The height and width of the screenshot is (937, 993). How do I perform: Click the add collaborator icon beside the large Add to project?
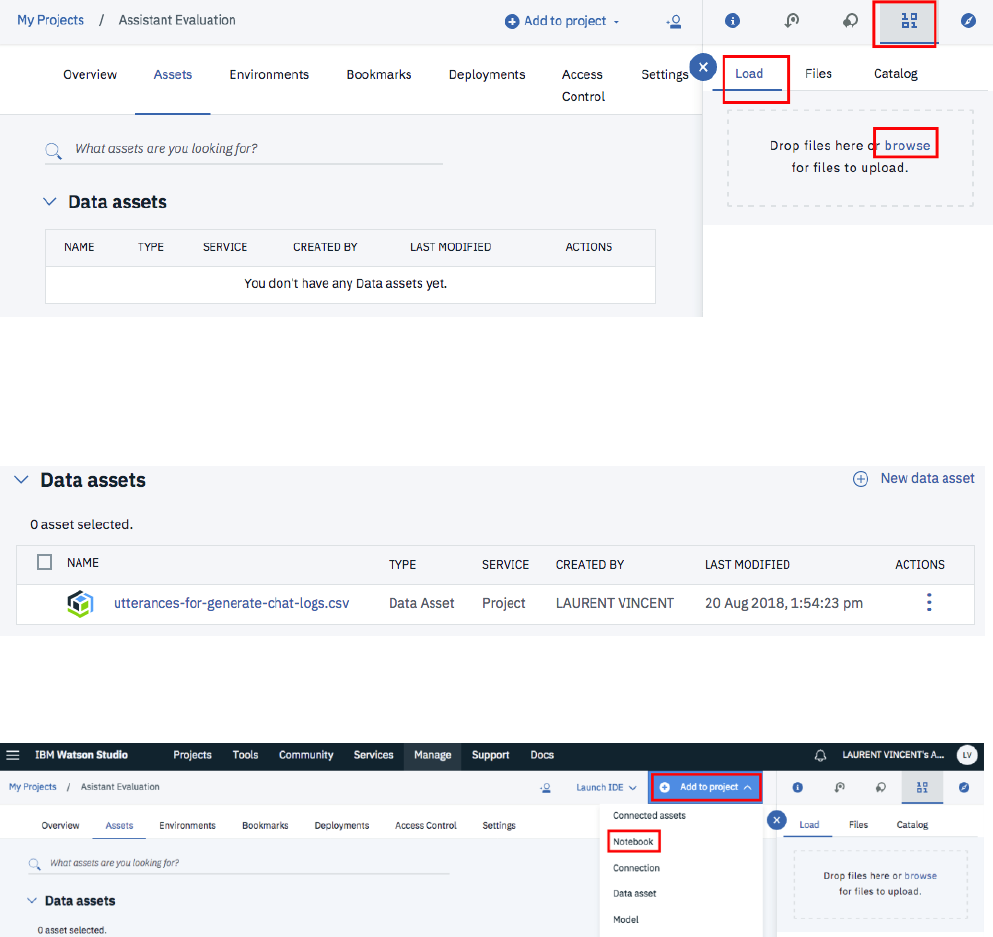coord(674,22)
